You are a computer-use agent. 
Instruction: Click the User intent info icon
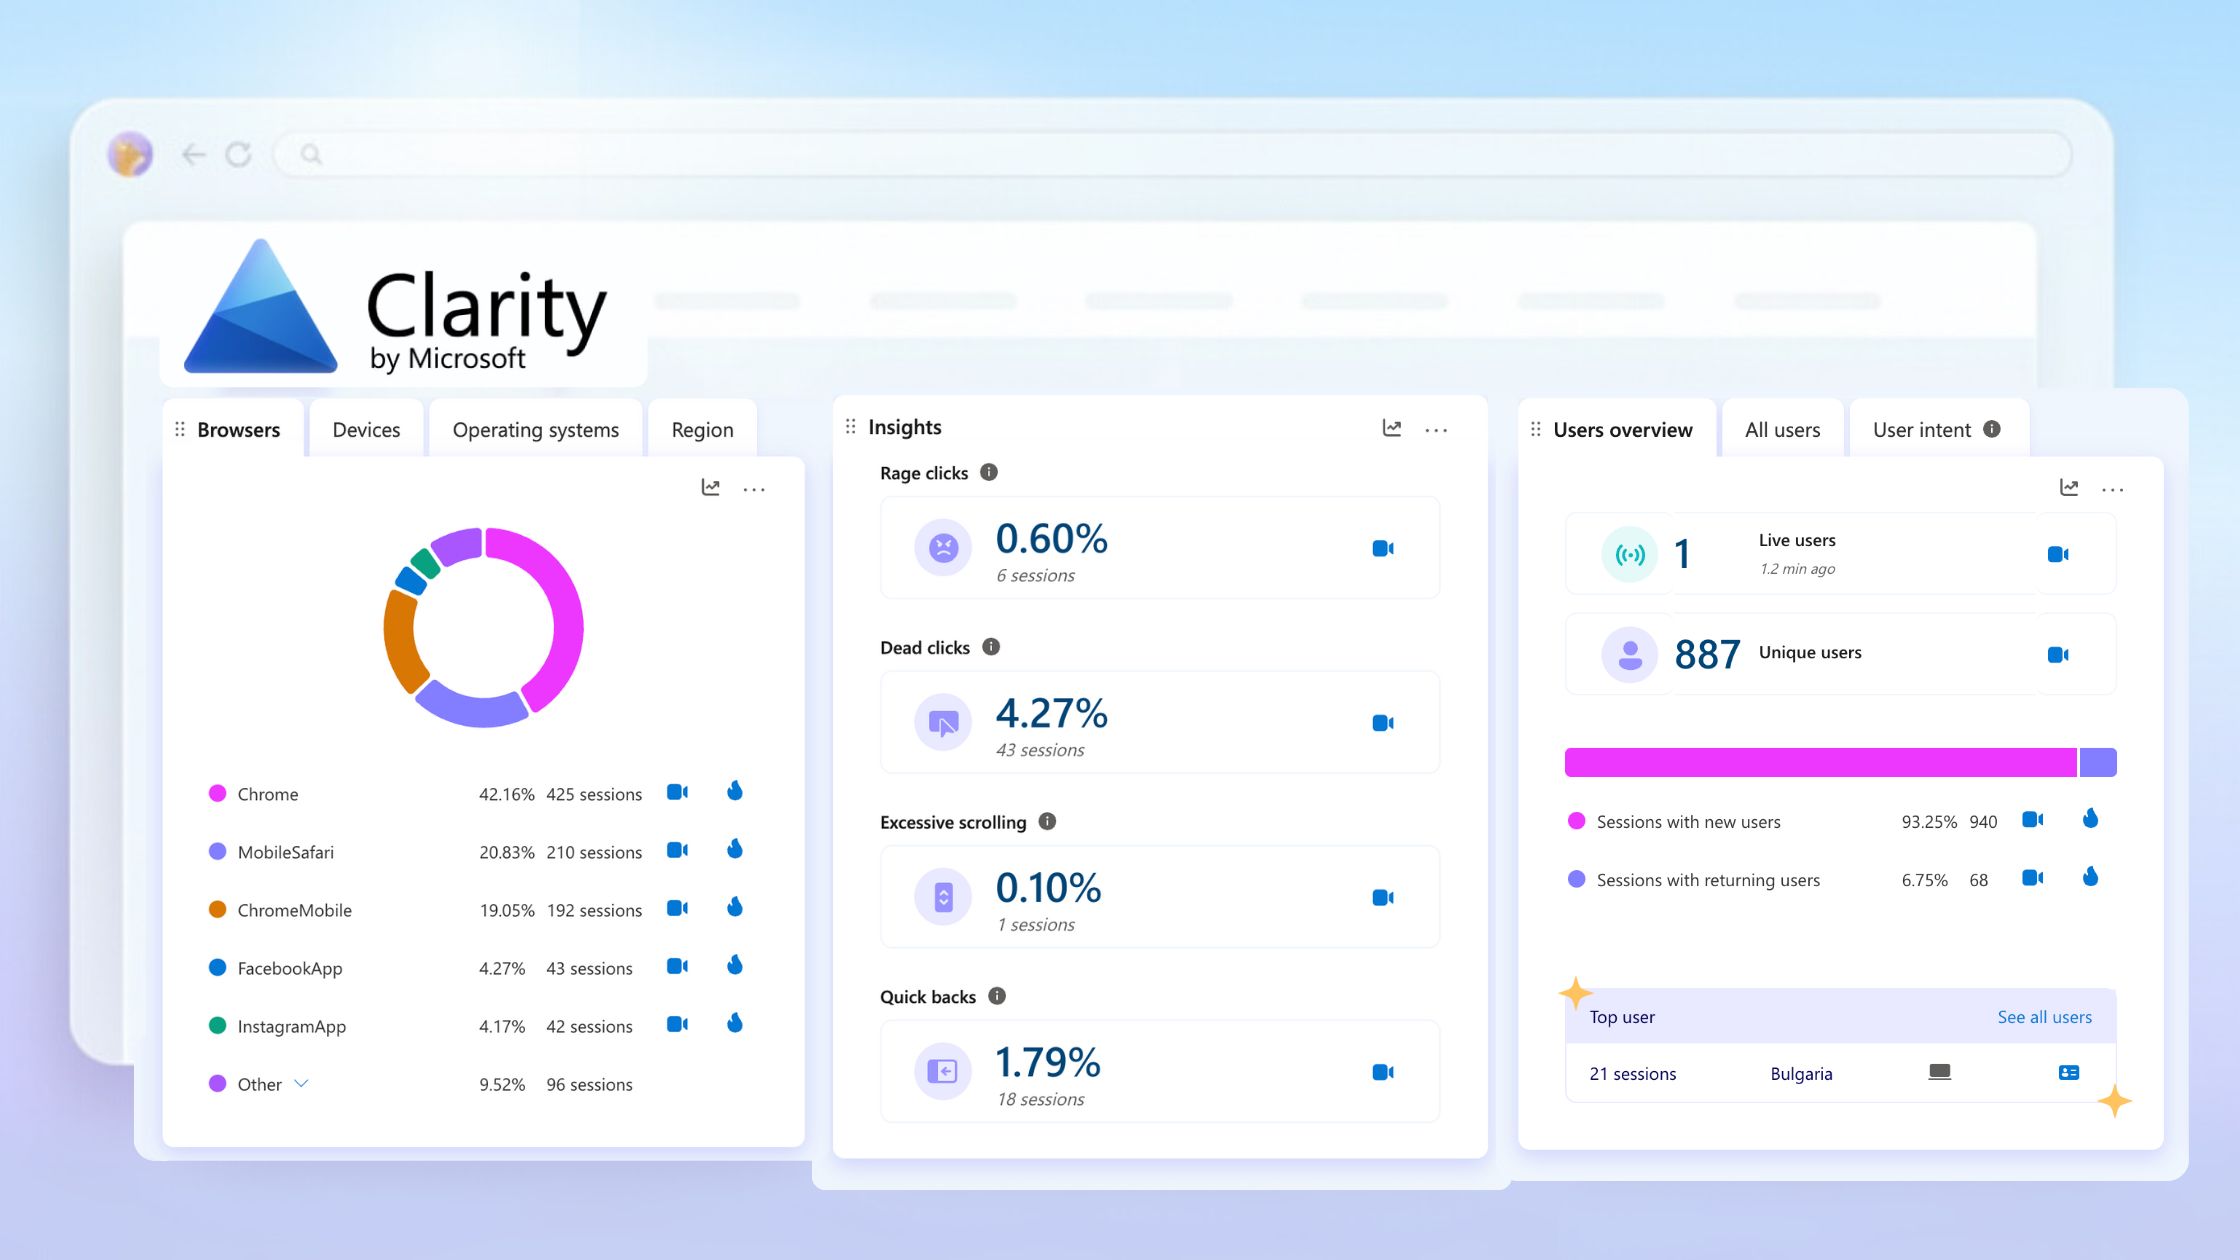(x=1992, y=428)
